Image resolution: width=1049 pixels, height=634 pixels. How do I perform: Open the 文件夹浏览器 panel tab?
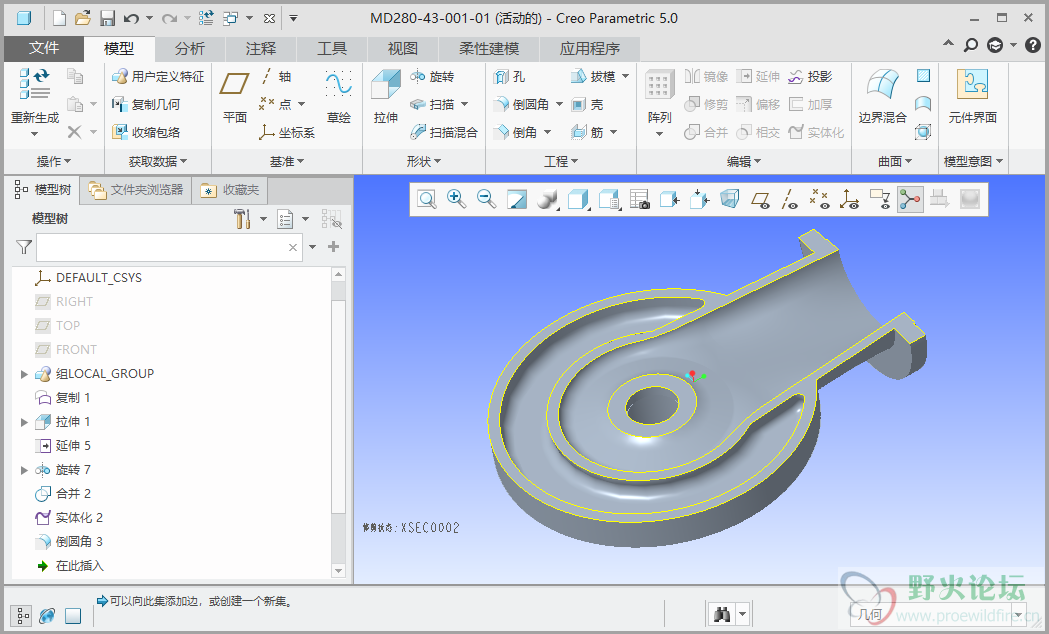pyautogui.click(x=136, y=190)
